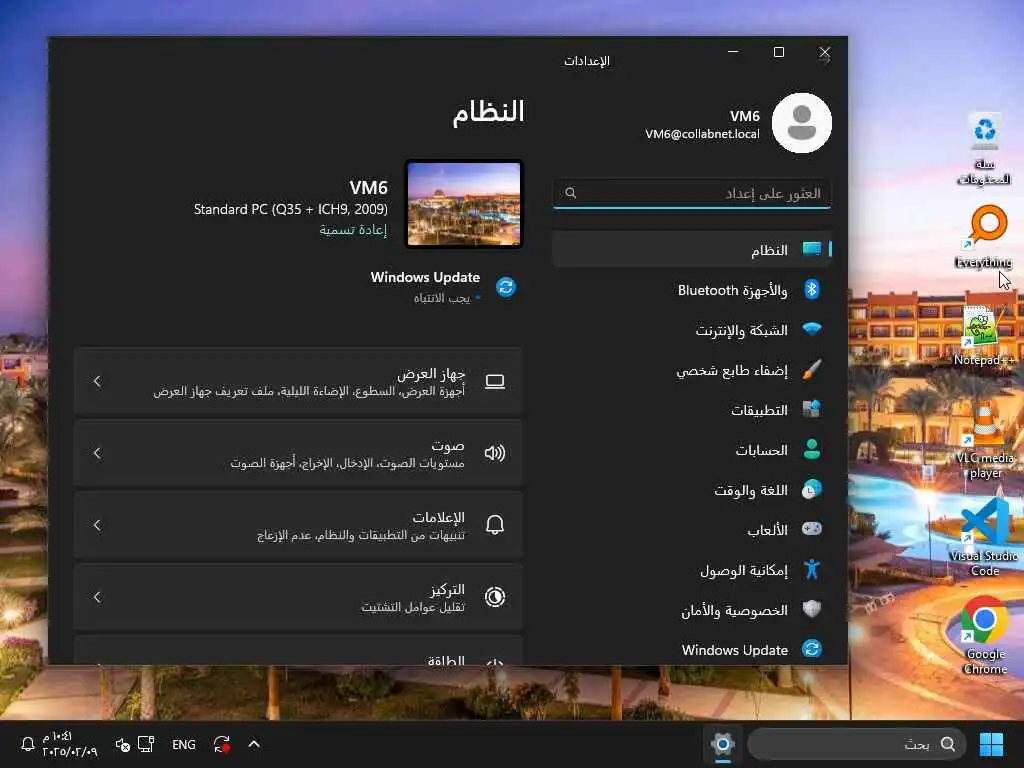The image size is (1024, 768).
Task: Show hidden tray icons chevron
Action: [x=254, y=744]
